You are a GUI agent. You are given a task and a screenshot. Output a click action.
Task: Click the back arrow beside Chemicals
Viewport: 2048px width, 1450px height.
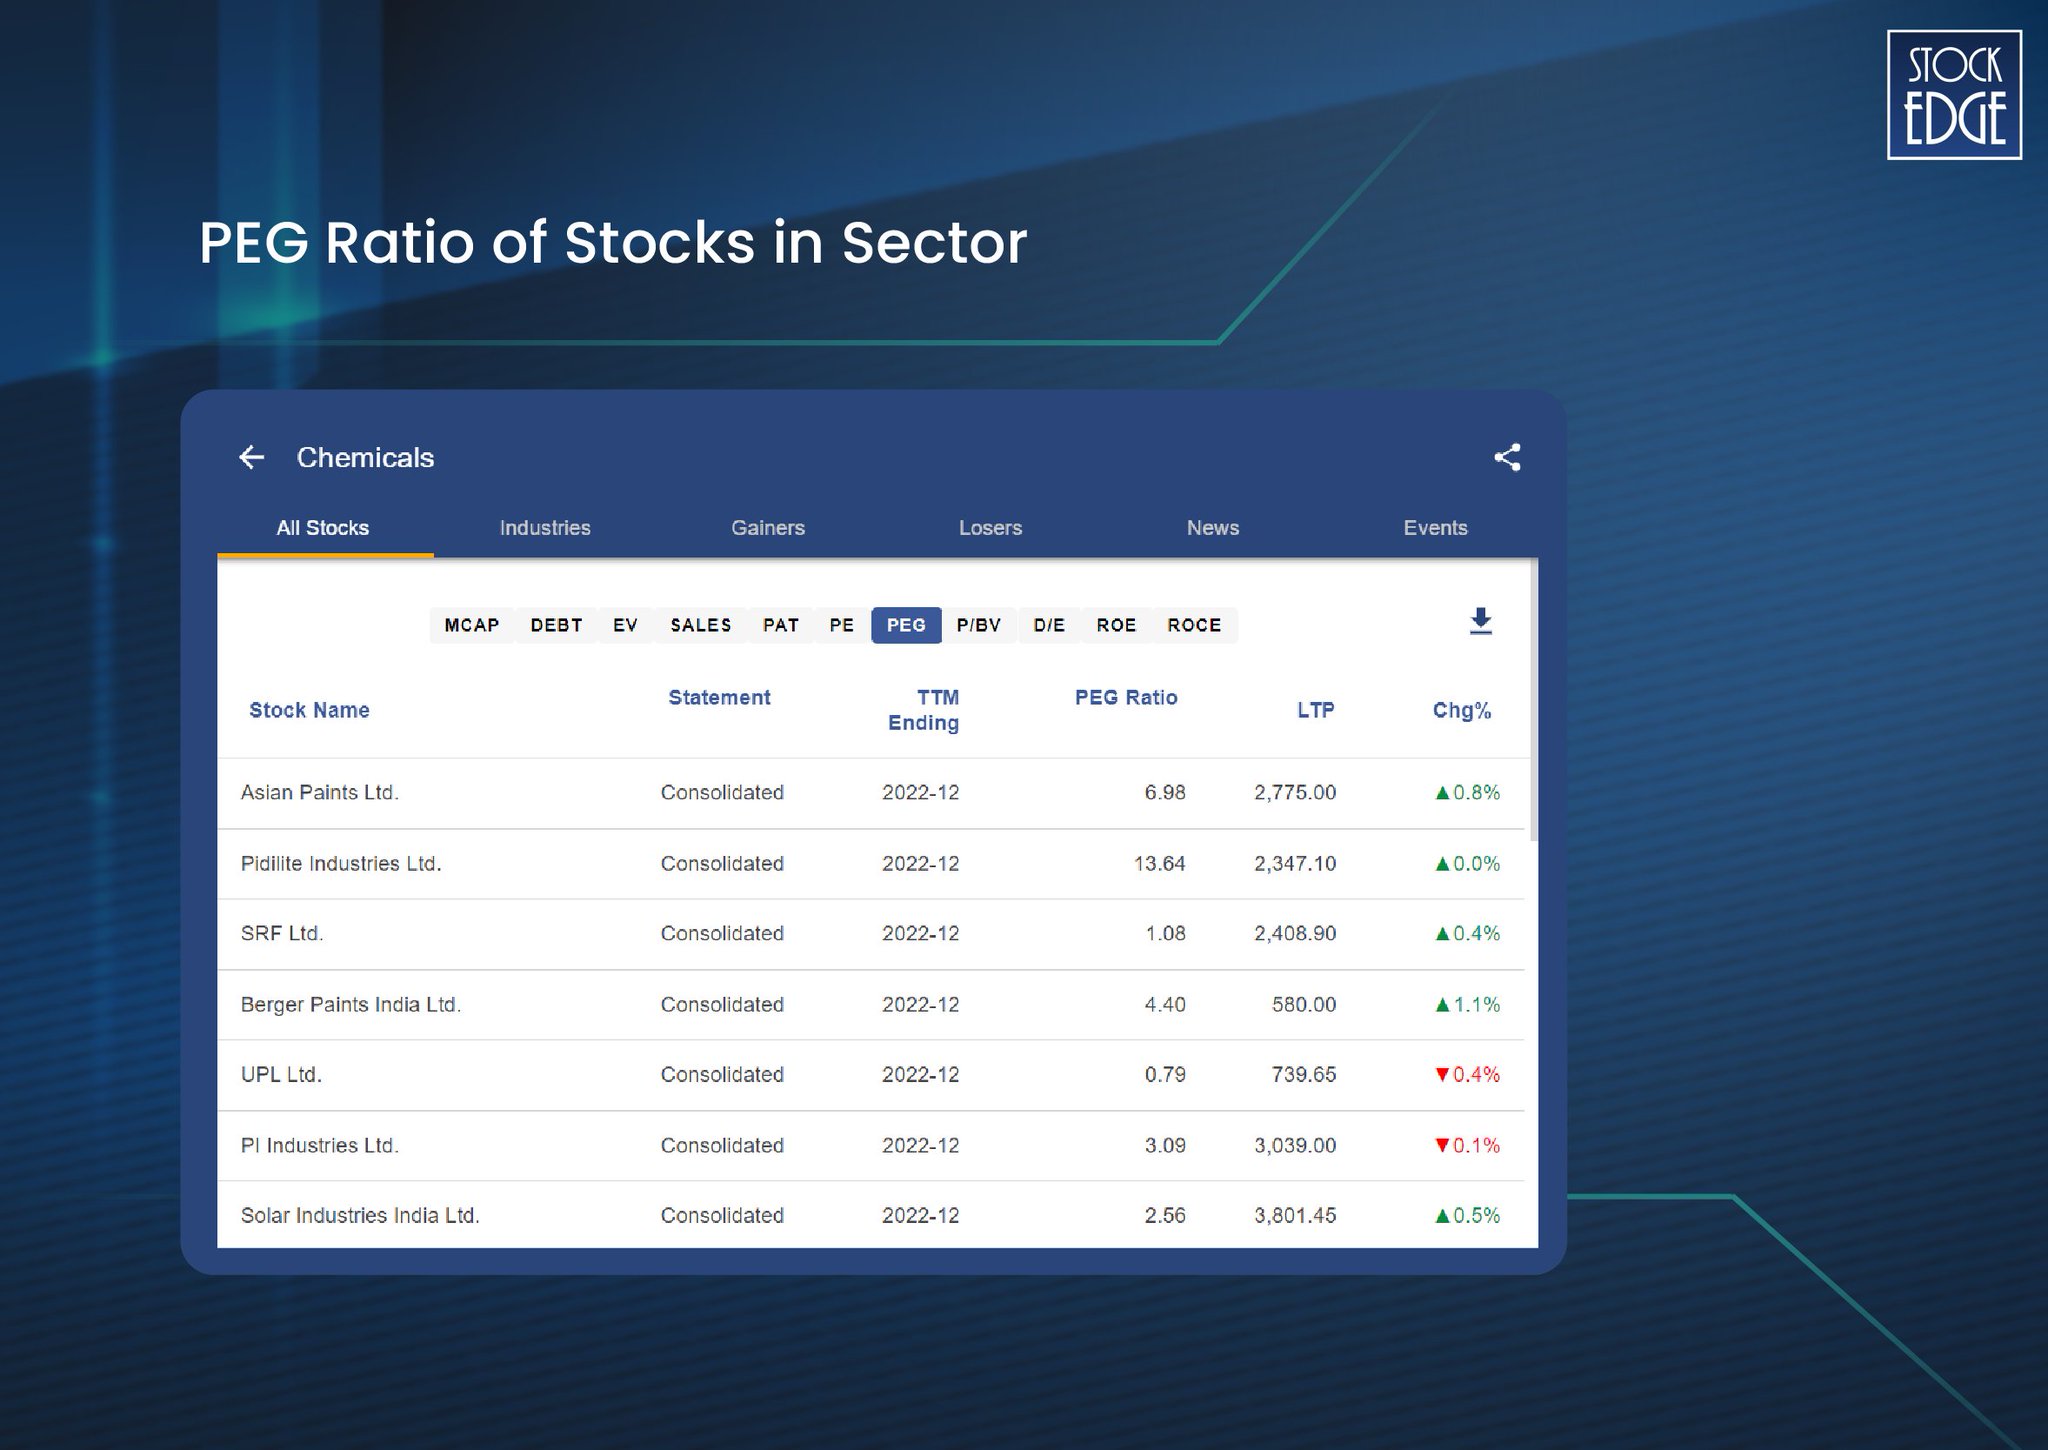pos(253,457)
